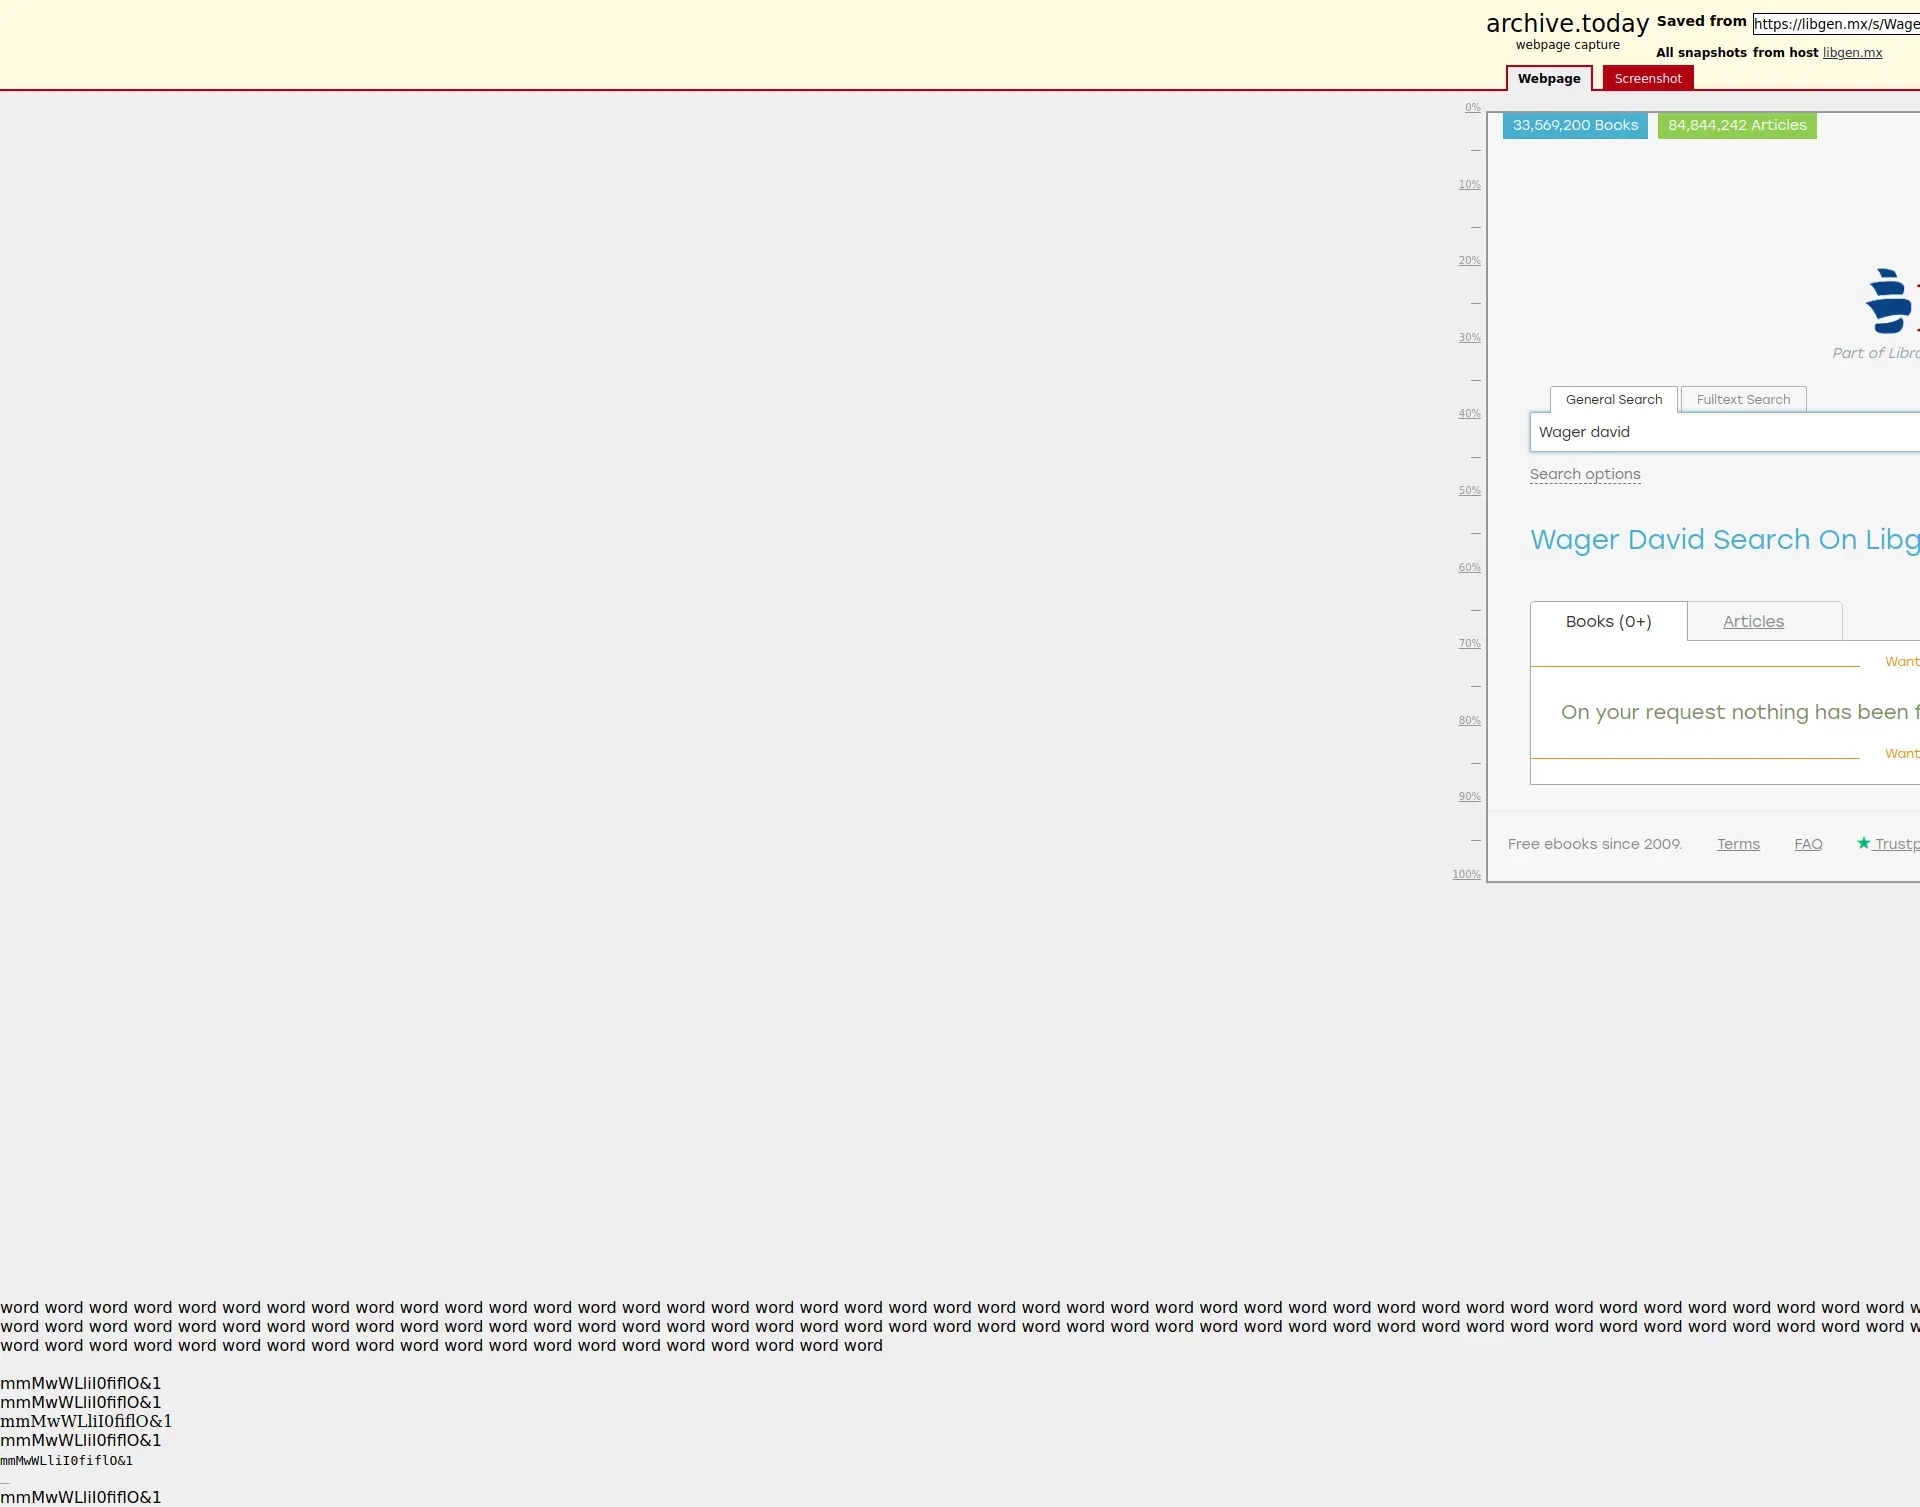Jump to the 50% page marker
The width and height of the screenshot is (1920, 1507).
pos(1468,491)
